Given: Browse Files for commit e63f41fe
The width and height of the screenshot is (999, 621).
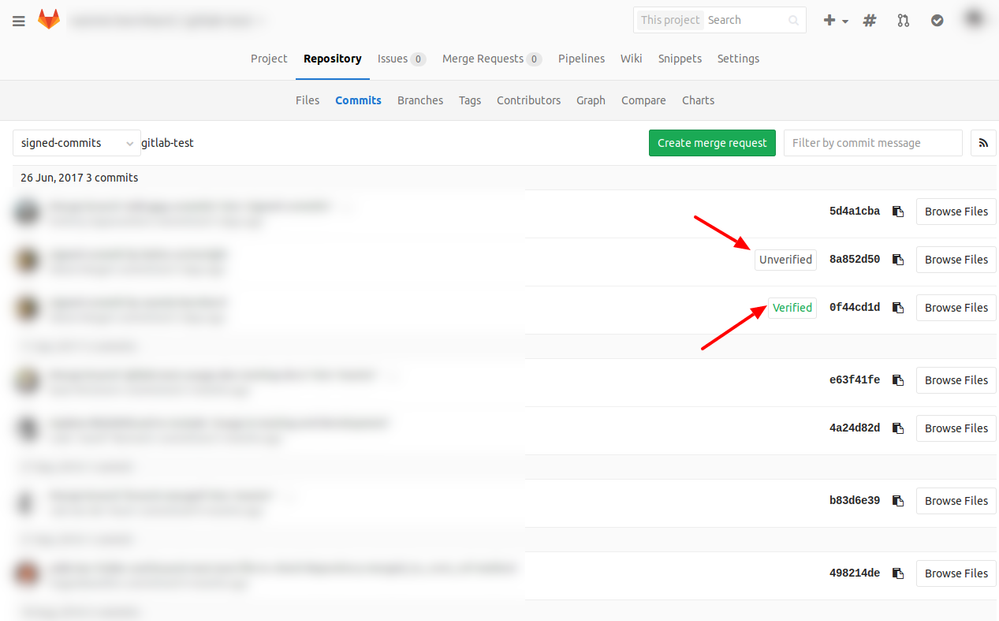Looking at the screenshot, I should click(x=956, y=380).
